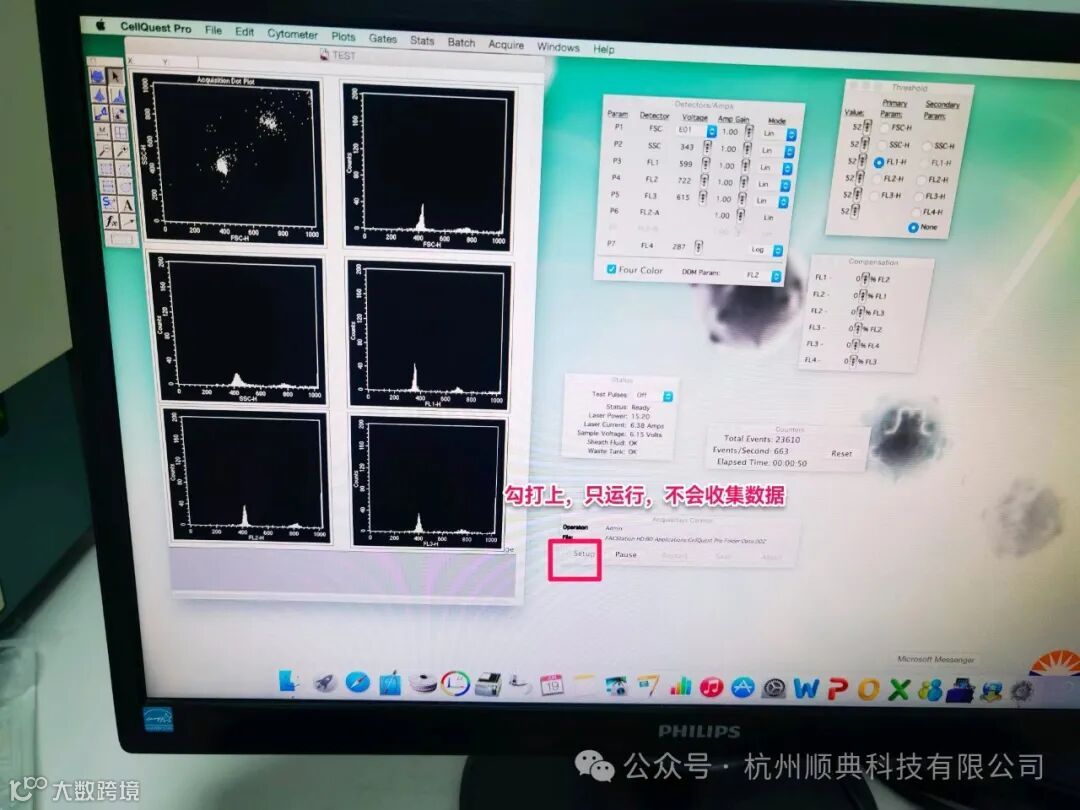Open blue Word W icon in dock
This screenshot has width=1080, height=810.
click(x=806, y=688)
